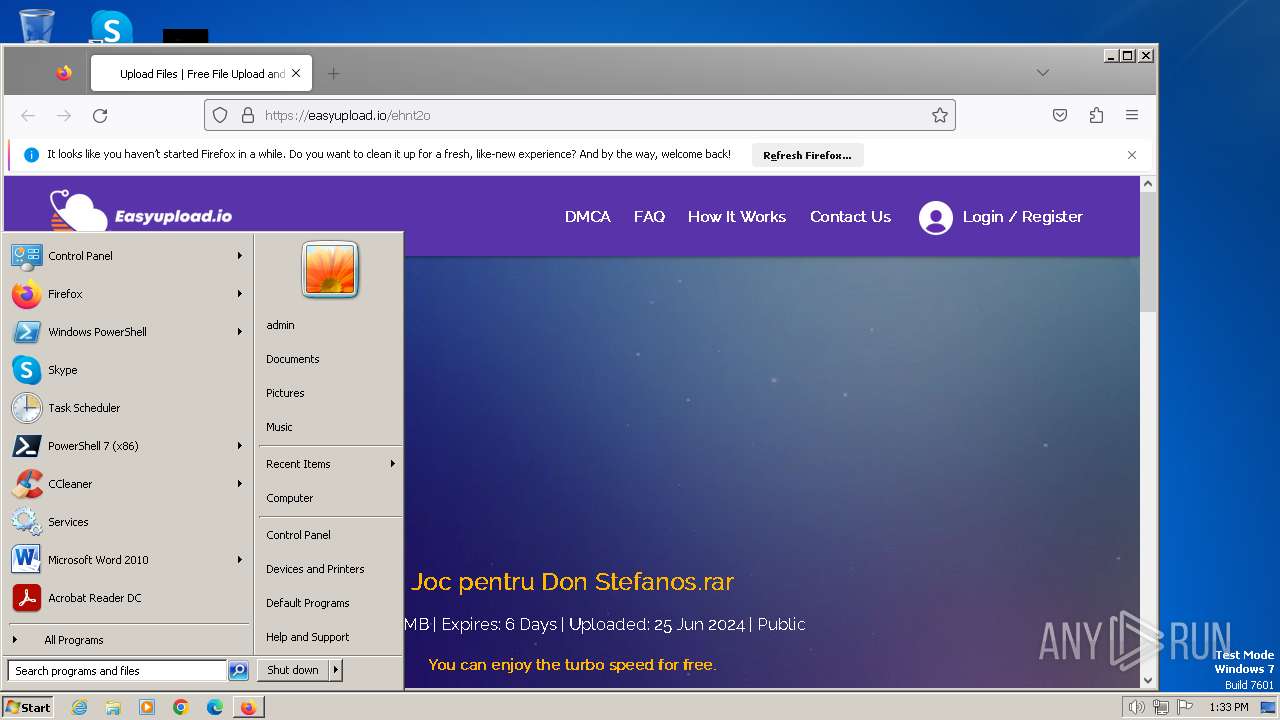1280x720 pixels.
Task: Open Microsoft Edge from taskbar
Action: pos(215,707)
